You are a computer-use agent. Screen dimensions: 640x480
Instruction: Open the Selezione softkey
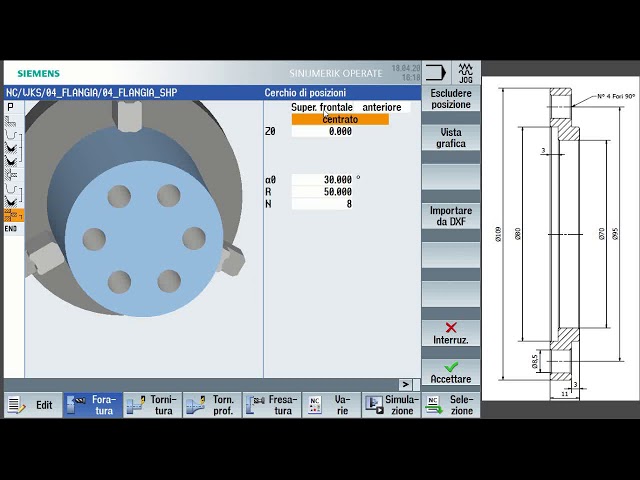pos(451,405)
